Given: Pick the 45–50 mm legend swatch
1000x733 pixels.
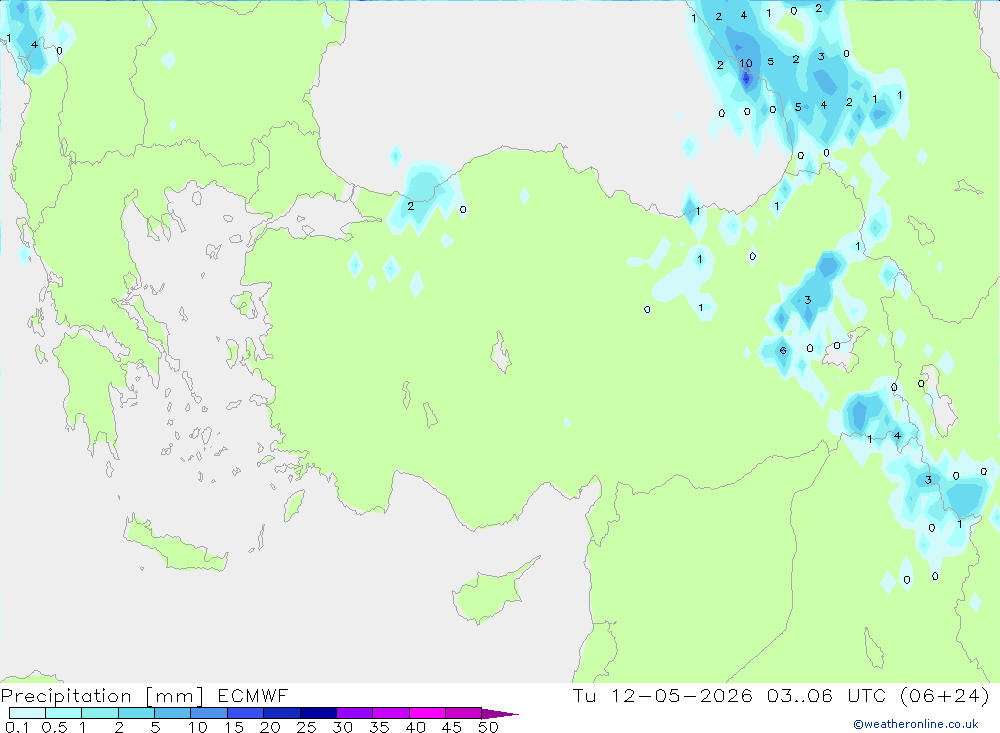Looking at the screenshot, I should pos(463,713).
